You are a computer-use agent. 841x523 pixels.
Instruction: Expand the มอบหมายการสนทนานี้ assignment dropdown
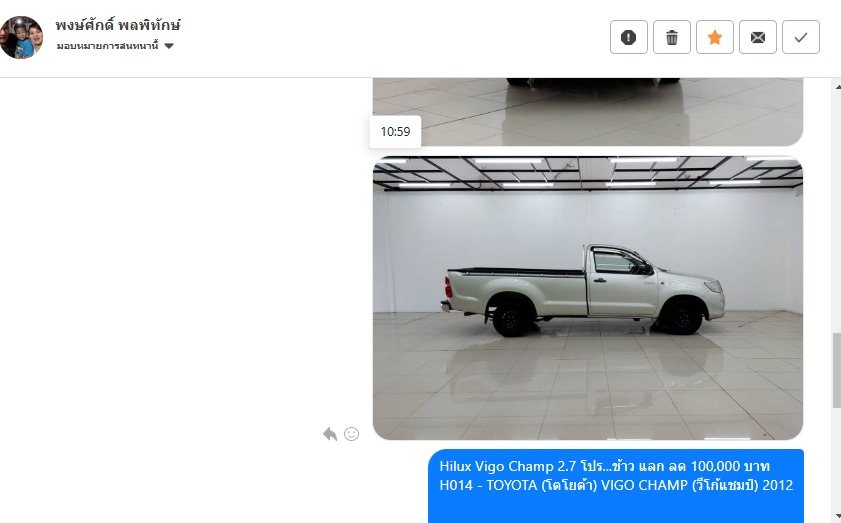pyautogui.click(x=115, y=46)
